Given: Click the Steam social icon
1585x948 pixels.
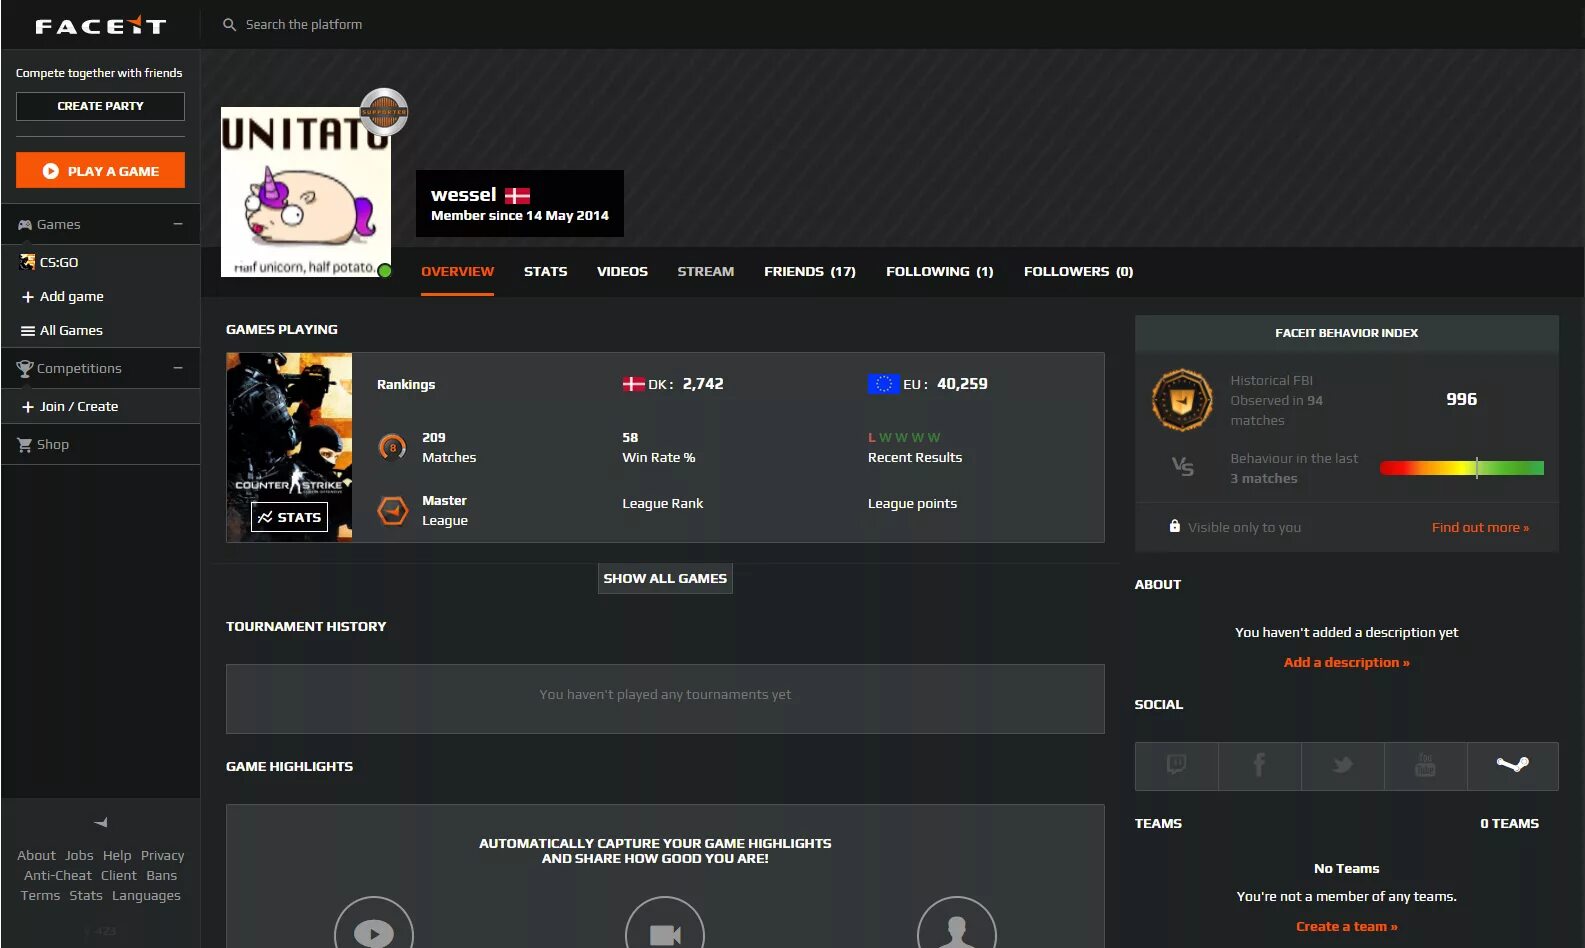Looking at the screenshot, I should pos(1513,766).
